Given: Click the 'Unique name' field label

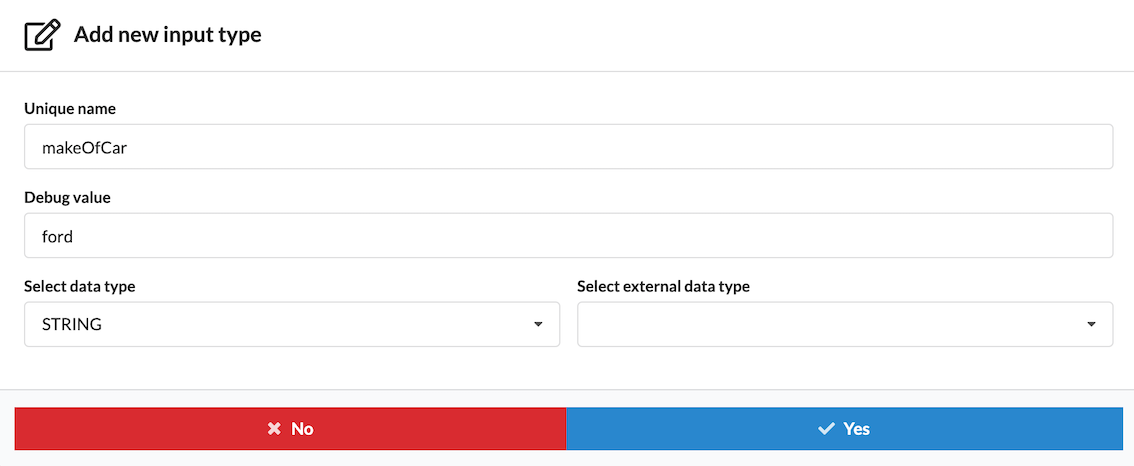Looking at the screenshot, I should click(x=70, y=108).
